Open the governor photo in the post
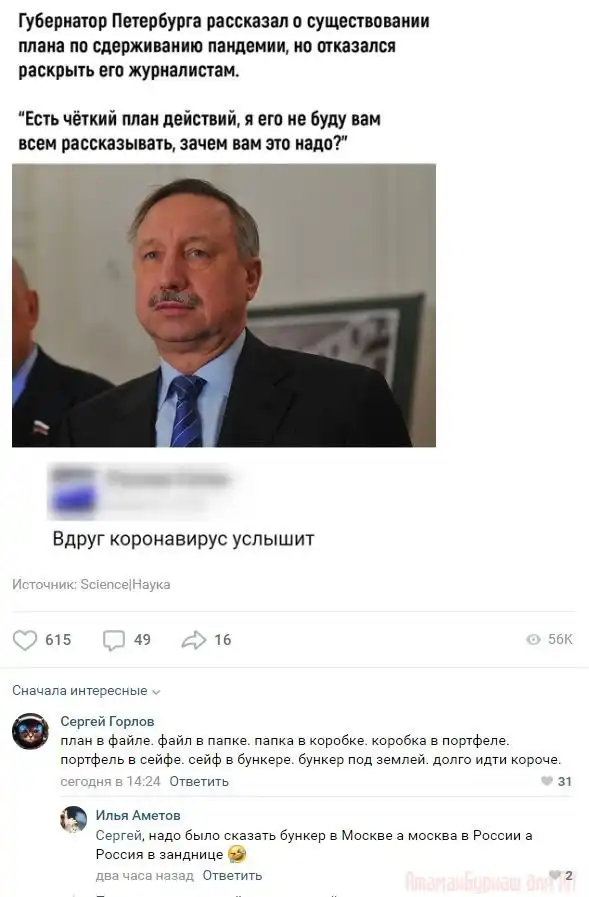The image size is (589, 897). click(224, 305)
